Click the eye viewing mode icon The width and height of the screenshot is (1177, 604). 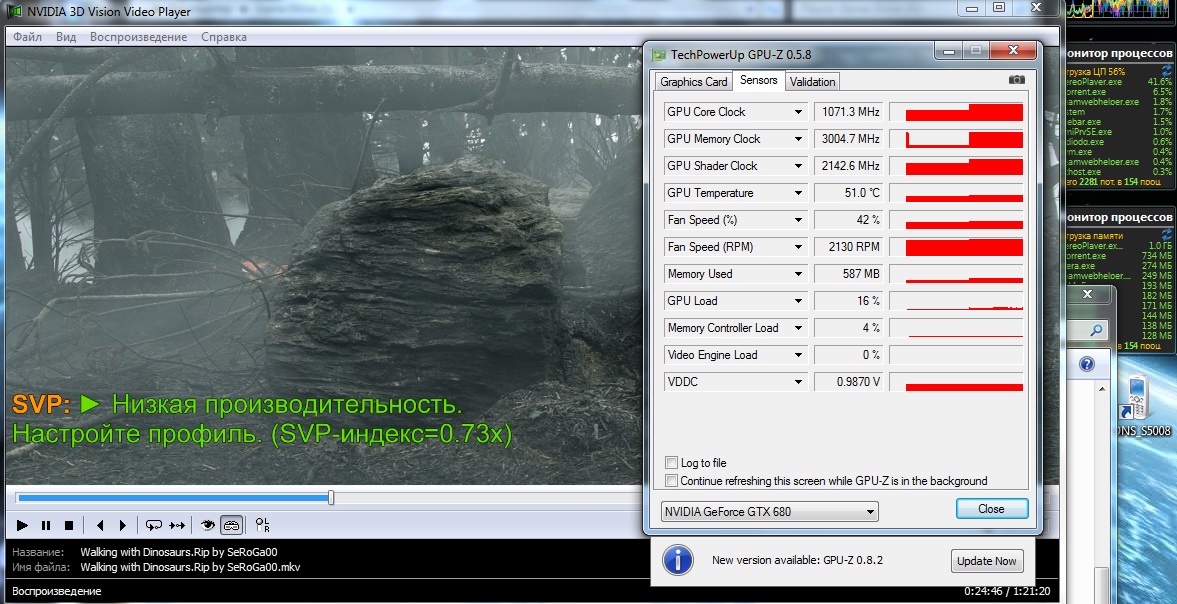pyautogui.click(x=208, y=524)
